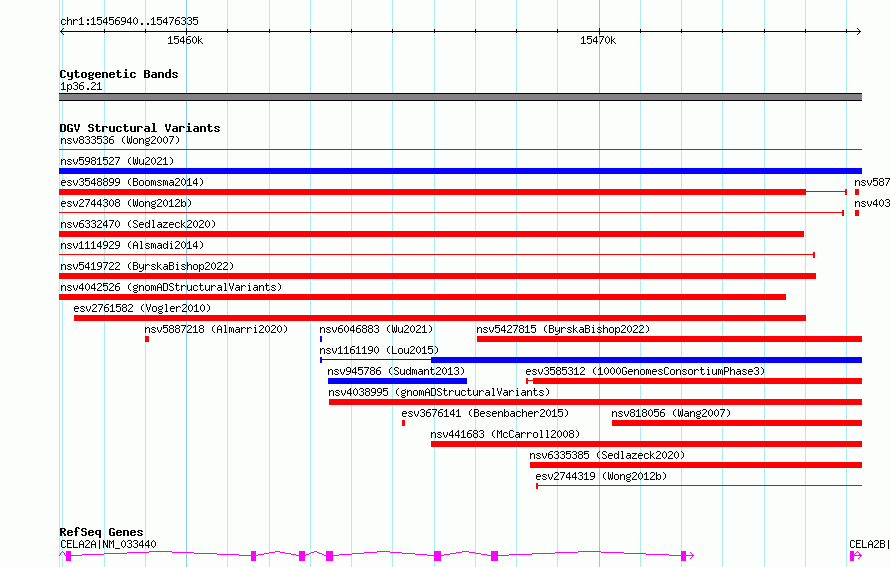The width and height of the screenshot is (890, 567).
Task: Click the 15470k ruler label
Action: 598,40
